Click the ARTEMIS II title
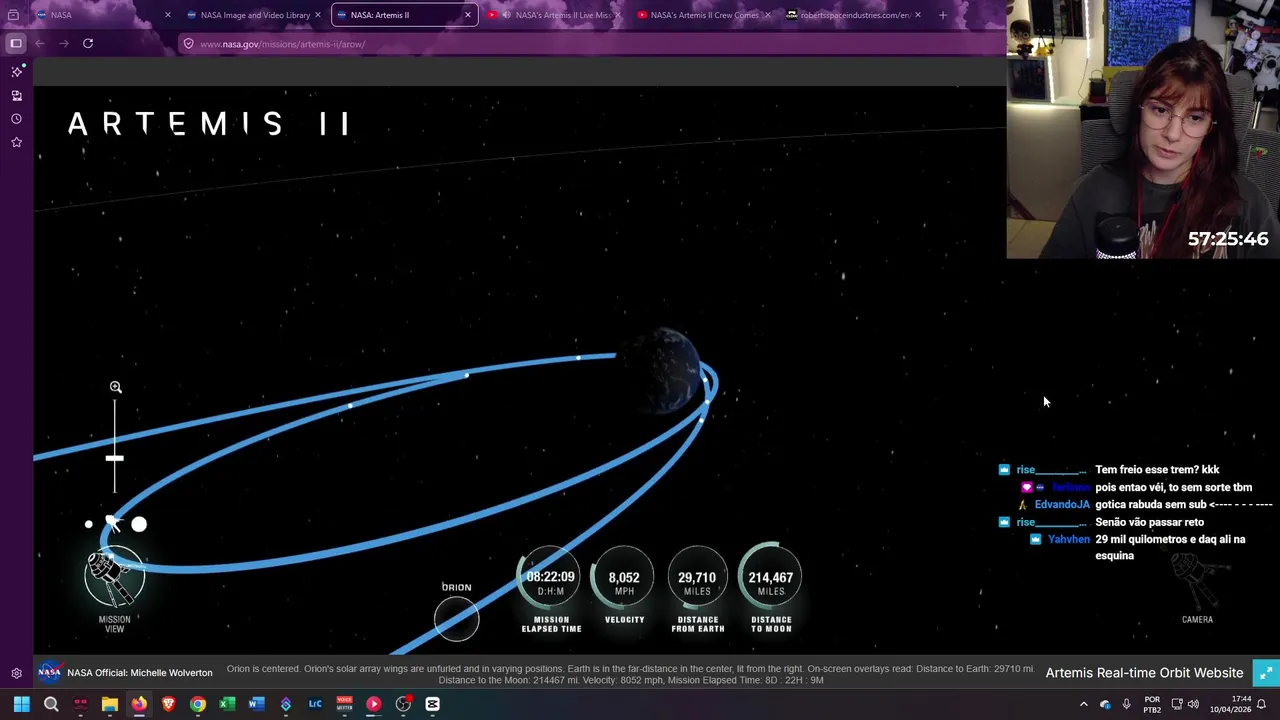 [x=209, y=124]
